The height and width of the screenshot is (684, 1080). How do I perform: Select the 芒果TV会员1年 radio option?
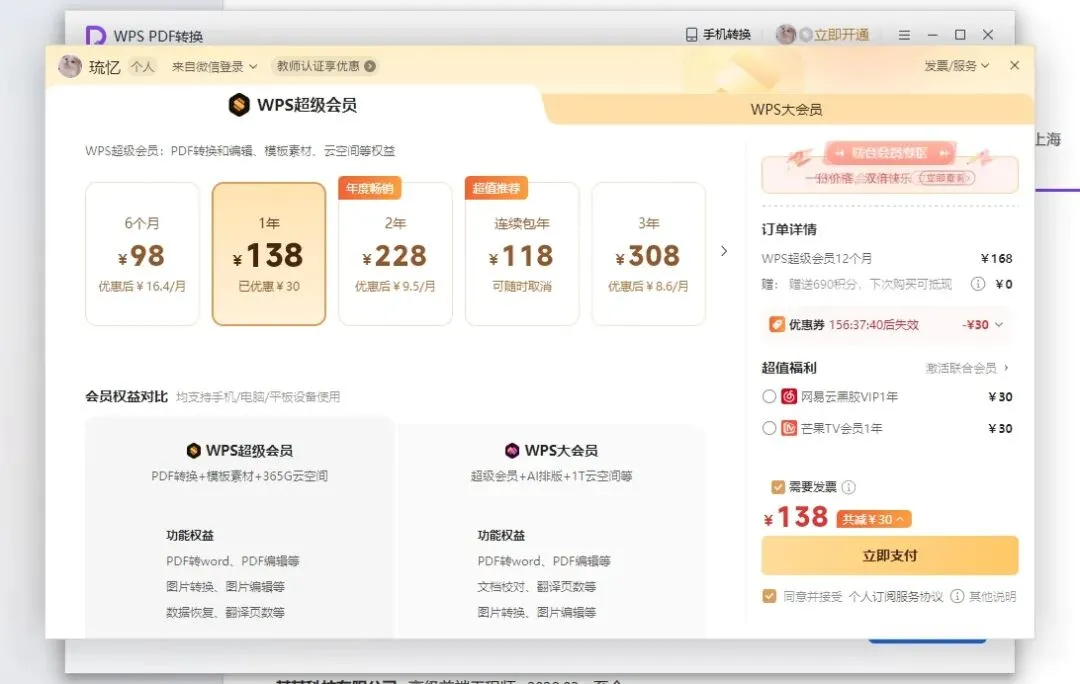click(769, 428)
